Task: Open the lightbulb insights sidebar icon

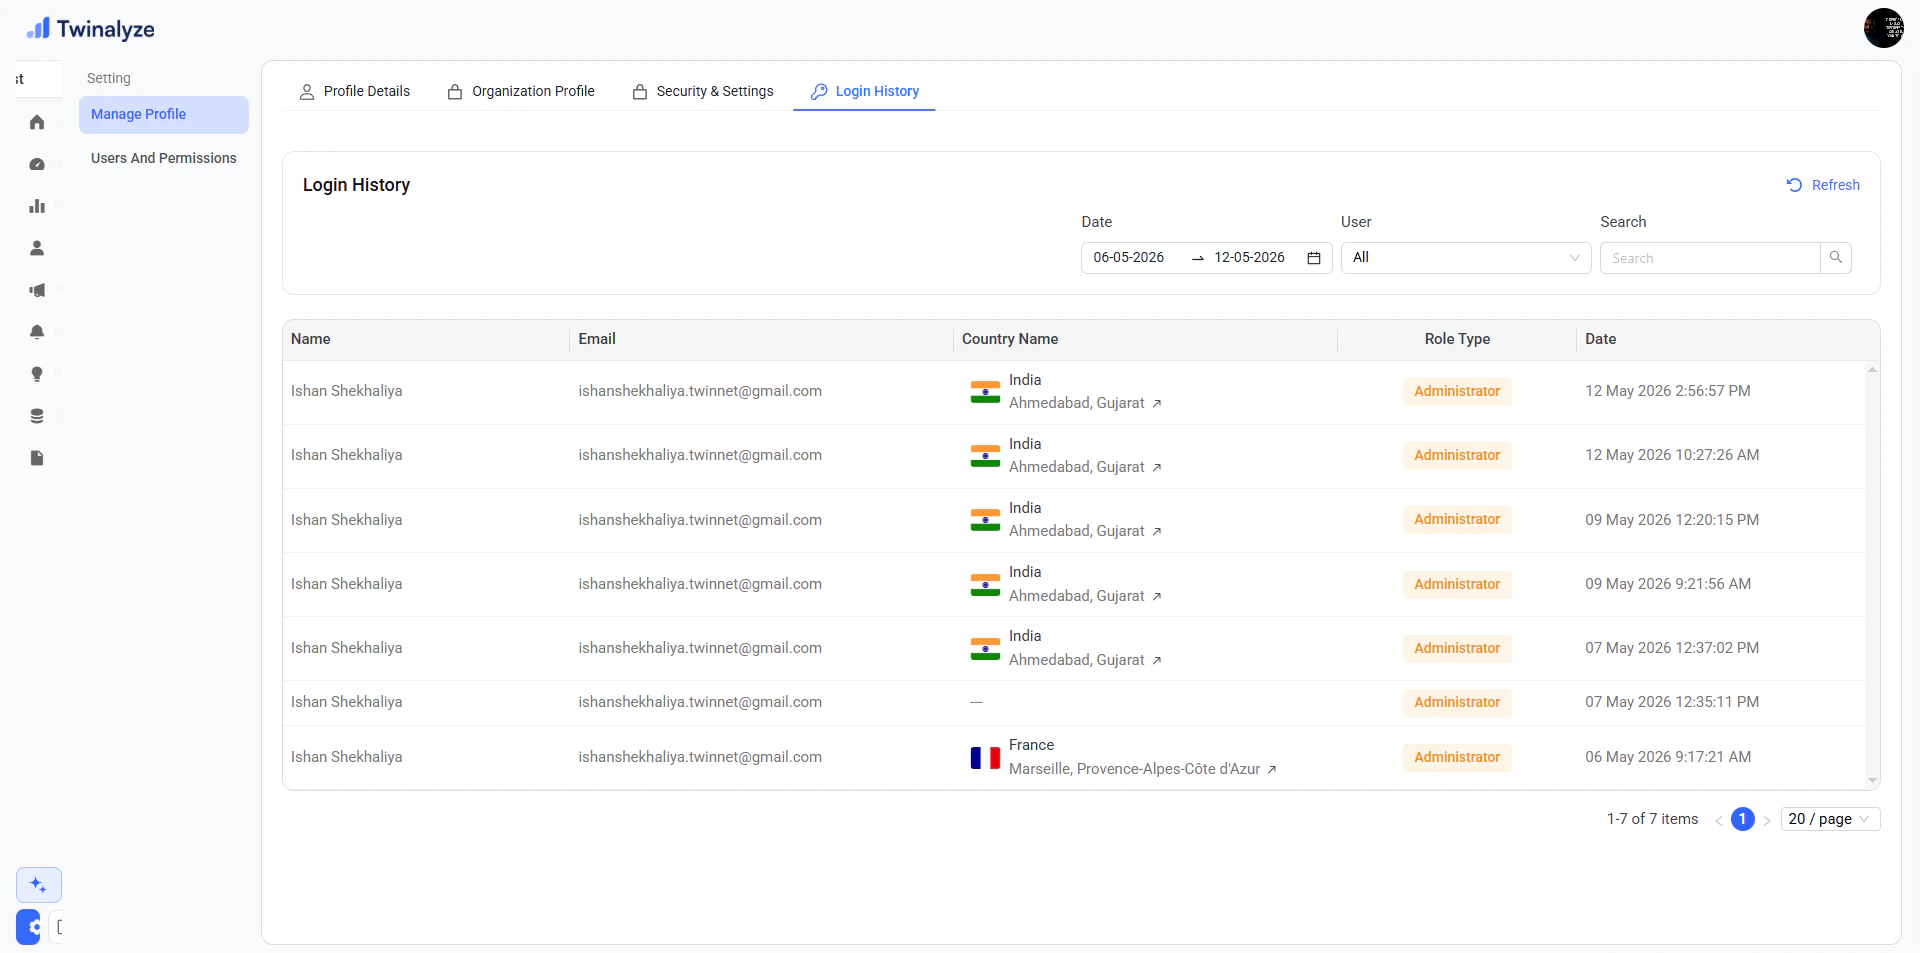Action: pos(37,374)
